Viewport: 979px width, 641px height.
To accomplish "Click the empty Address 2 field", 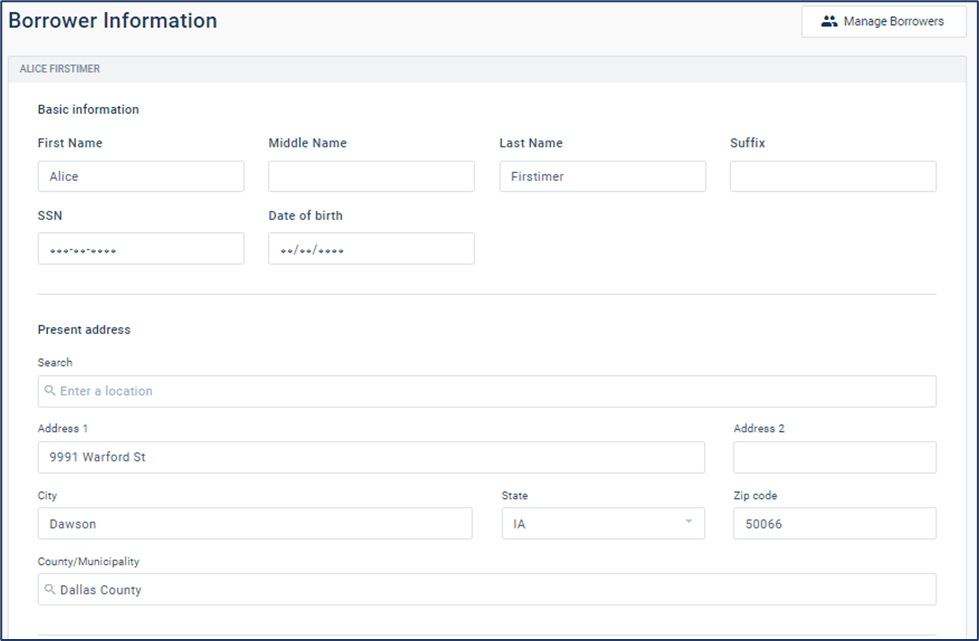I will point(835,458).
